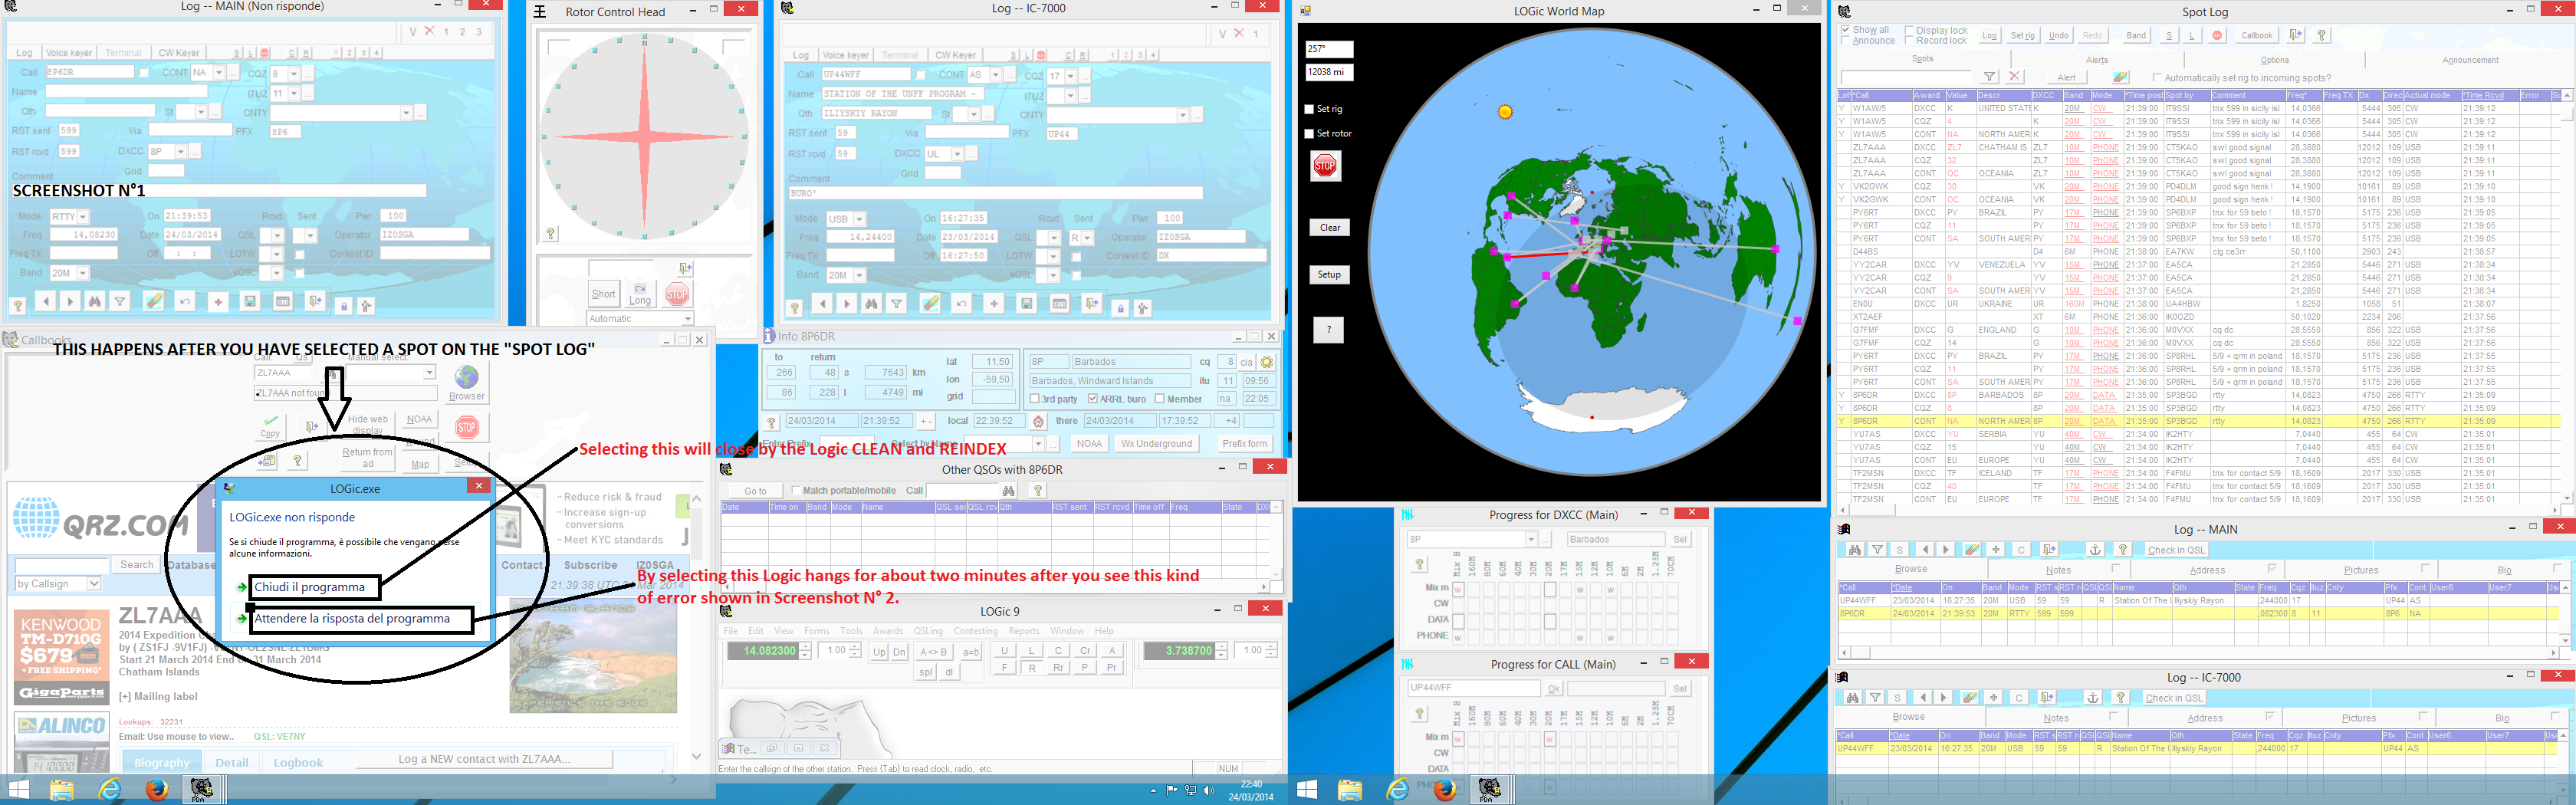Open Mode USB dropdown in Log IC-7000
The image size is (2576, 805).
[x=859, y=219]
